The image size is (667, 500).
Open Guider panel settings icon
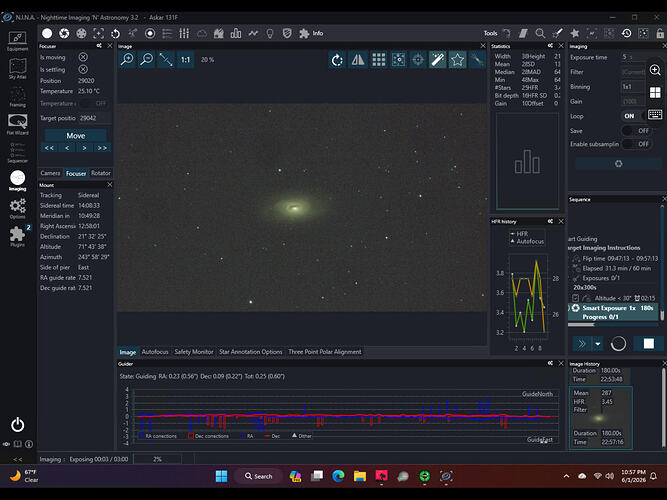coord(550,363)
